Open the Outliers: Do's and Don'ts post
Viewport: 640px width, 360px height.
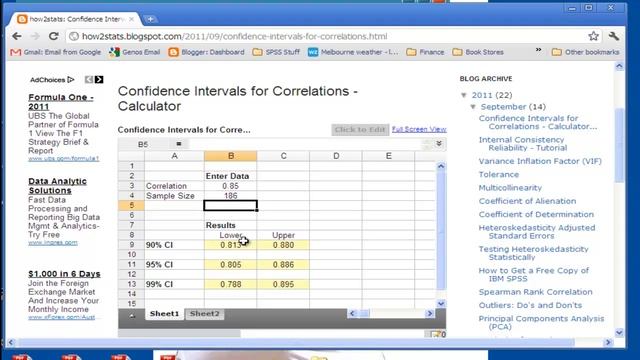pos(530,305)
